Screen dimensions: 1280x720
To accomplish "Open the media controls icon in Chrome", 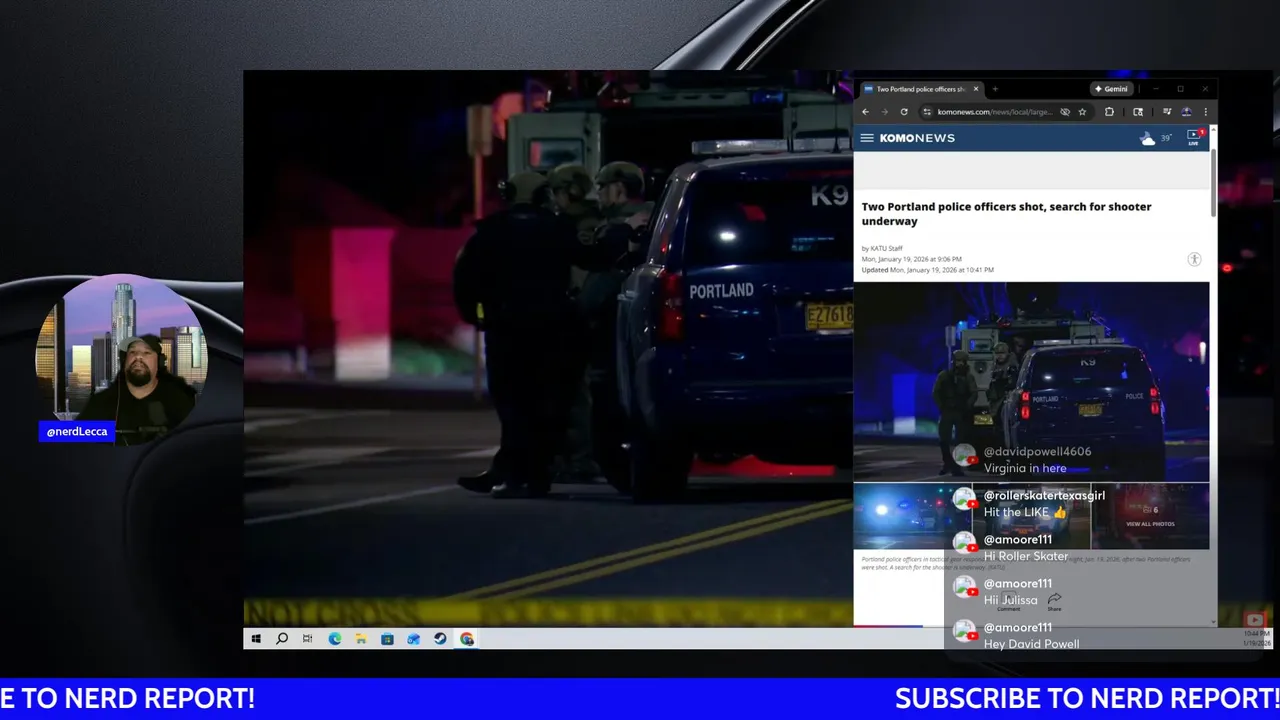I will click(1167, 112).
